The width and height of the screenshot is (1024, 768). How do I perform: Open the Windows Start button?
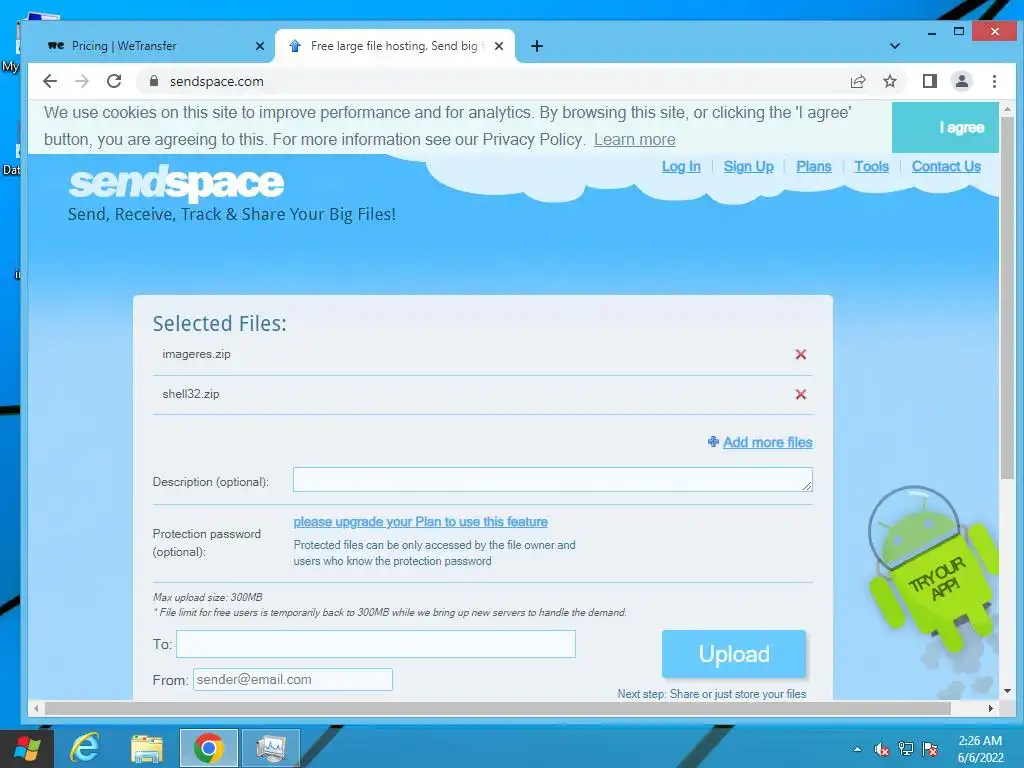pos(26,748)
